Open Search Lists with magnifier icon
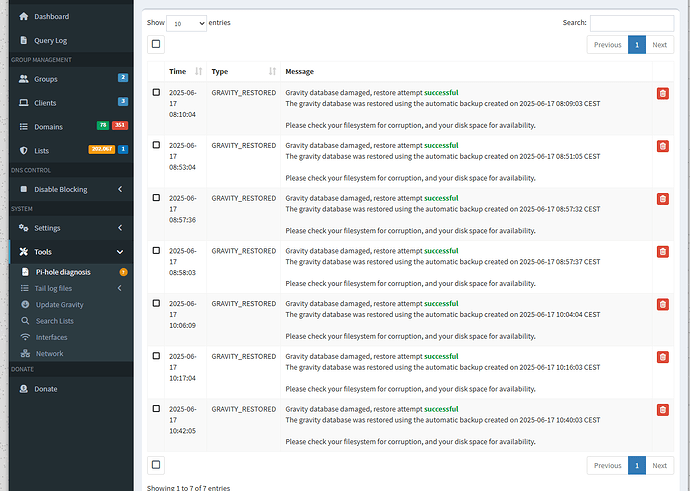Image resolution: width=690 pixels, height=491 pixels. click(25, 321)
